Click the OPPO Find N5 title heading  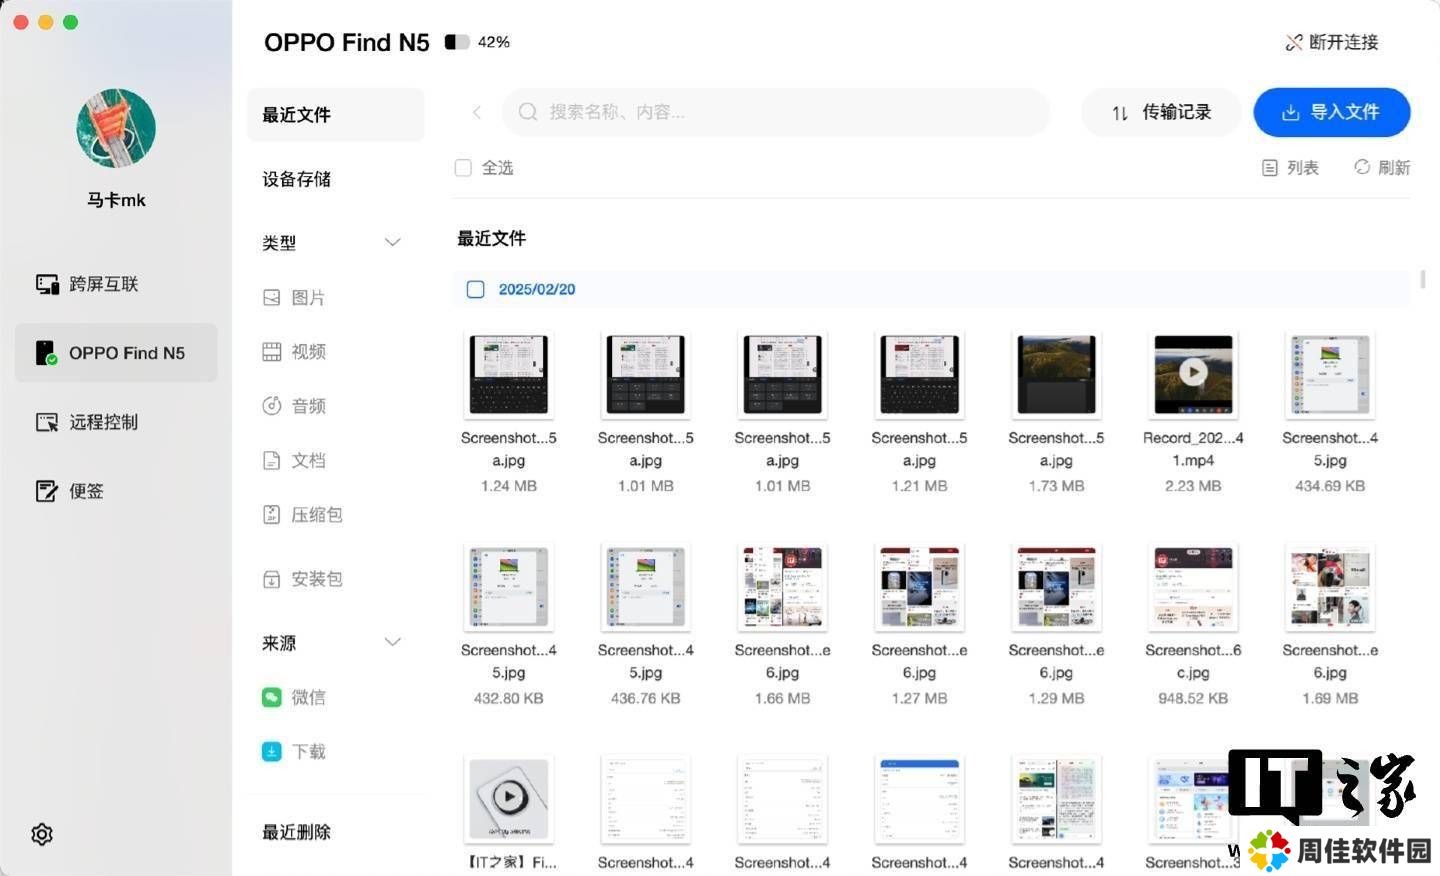click(x=346, y=42)
